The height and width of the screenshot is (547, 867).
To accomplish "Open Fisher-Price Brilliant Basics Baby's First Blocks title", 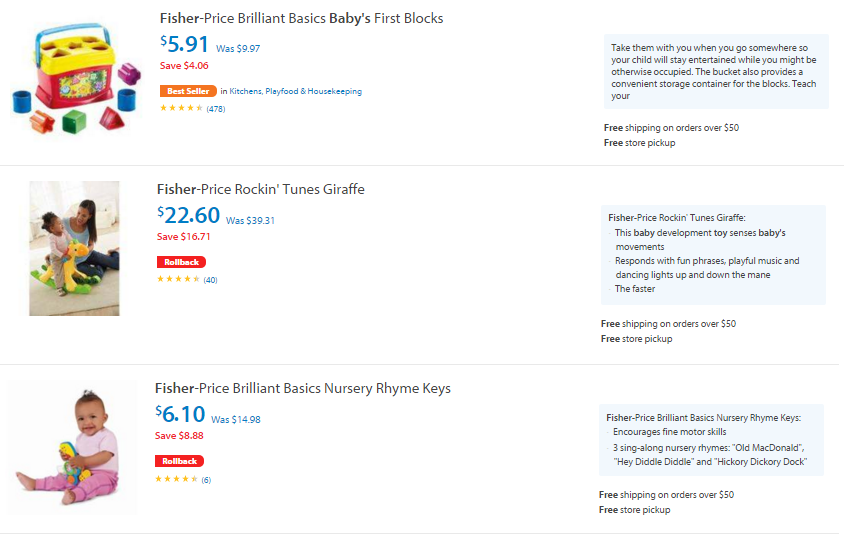I will [301, 18].
